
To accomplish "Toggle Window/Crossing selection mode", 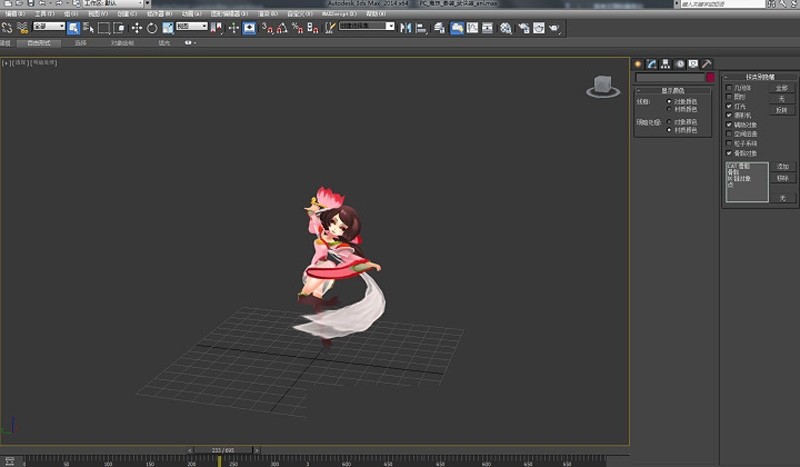I will (x=119, y=28).
